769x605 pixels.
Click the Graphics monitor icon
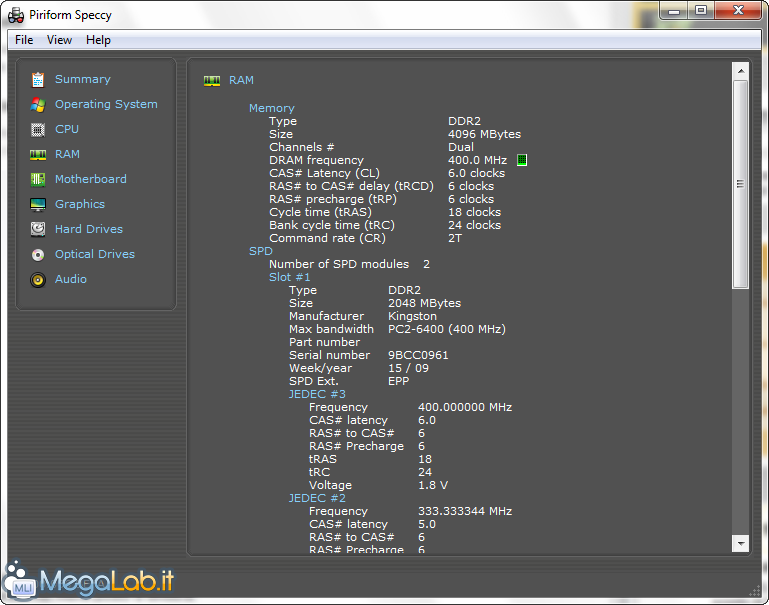(x=38, y=204)
